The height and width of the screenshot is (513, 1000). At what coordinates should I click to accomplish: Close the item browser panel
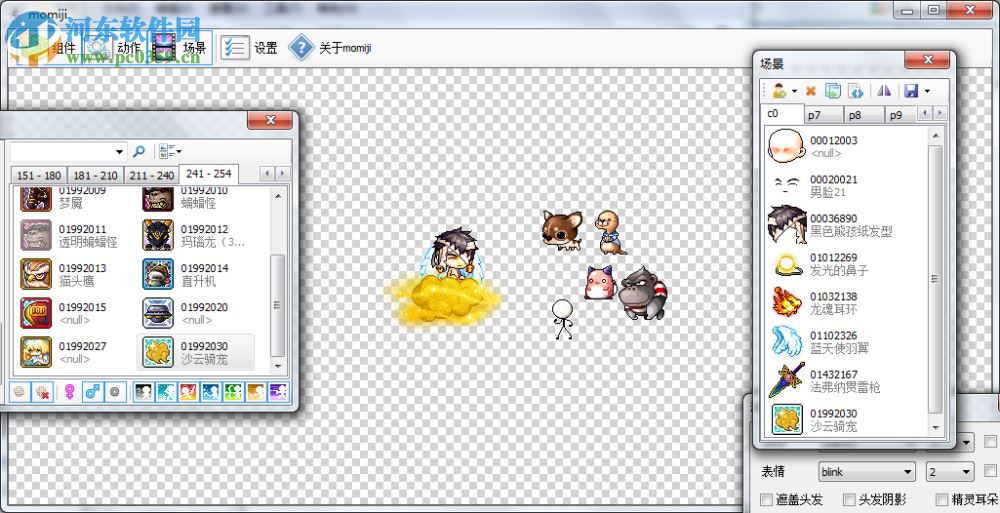click(x=270, y=120)
